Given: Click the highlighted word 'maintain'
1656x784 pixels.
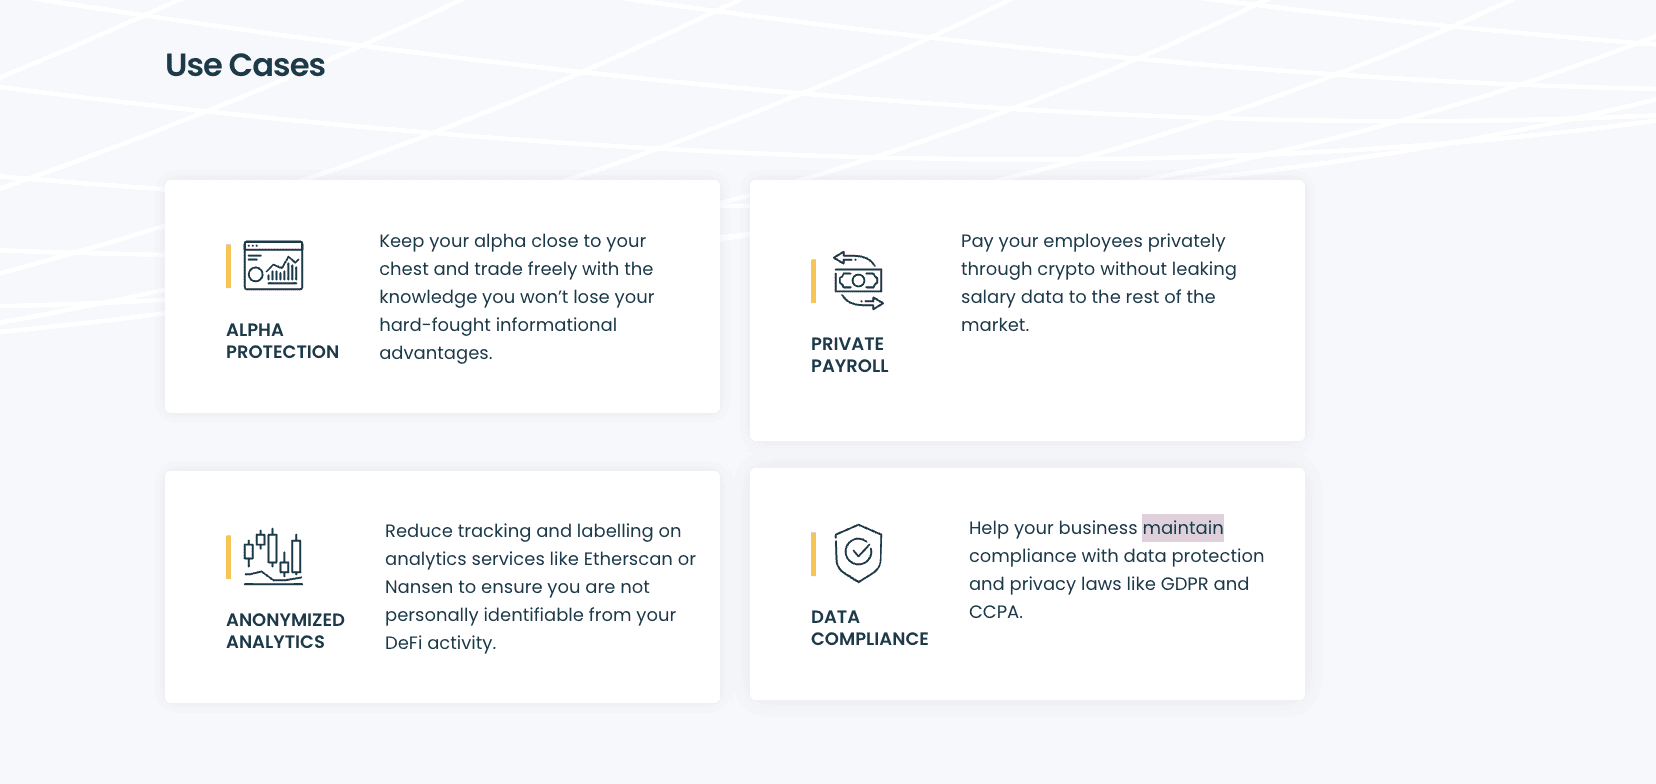Looking at the screenshot, I should (1183, 528).
